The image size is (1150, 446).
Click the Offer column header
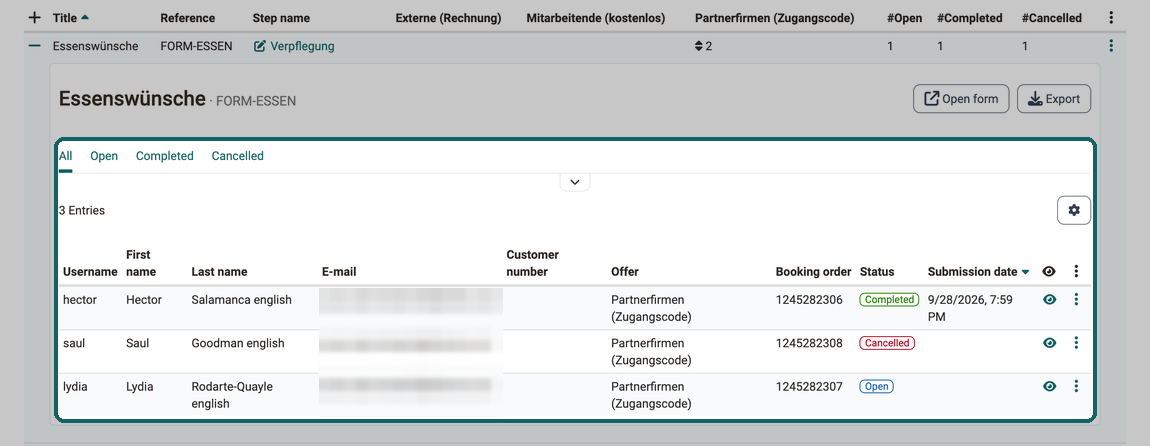625,271
